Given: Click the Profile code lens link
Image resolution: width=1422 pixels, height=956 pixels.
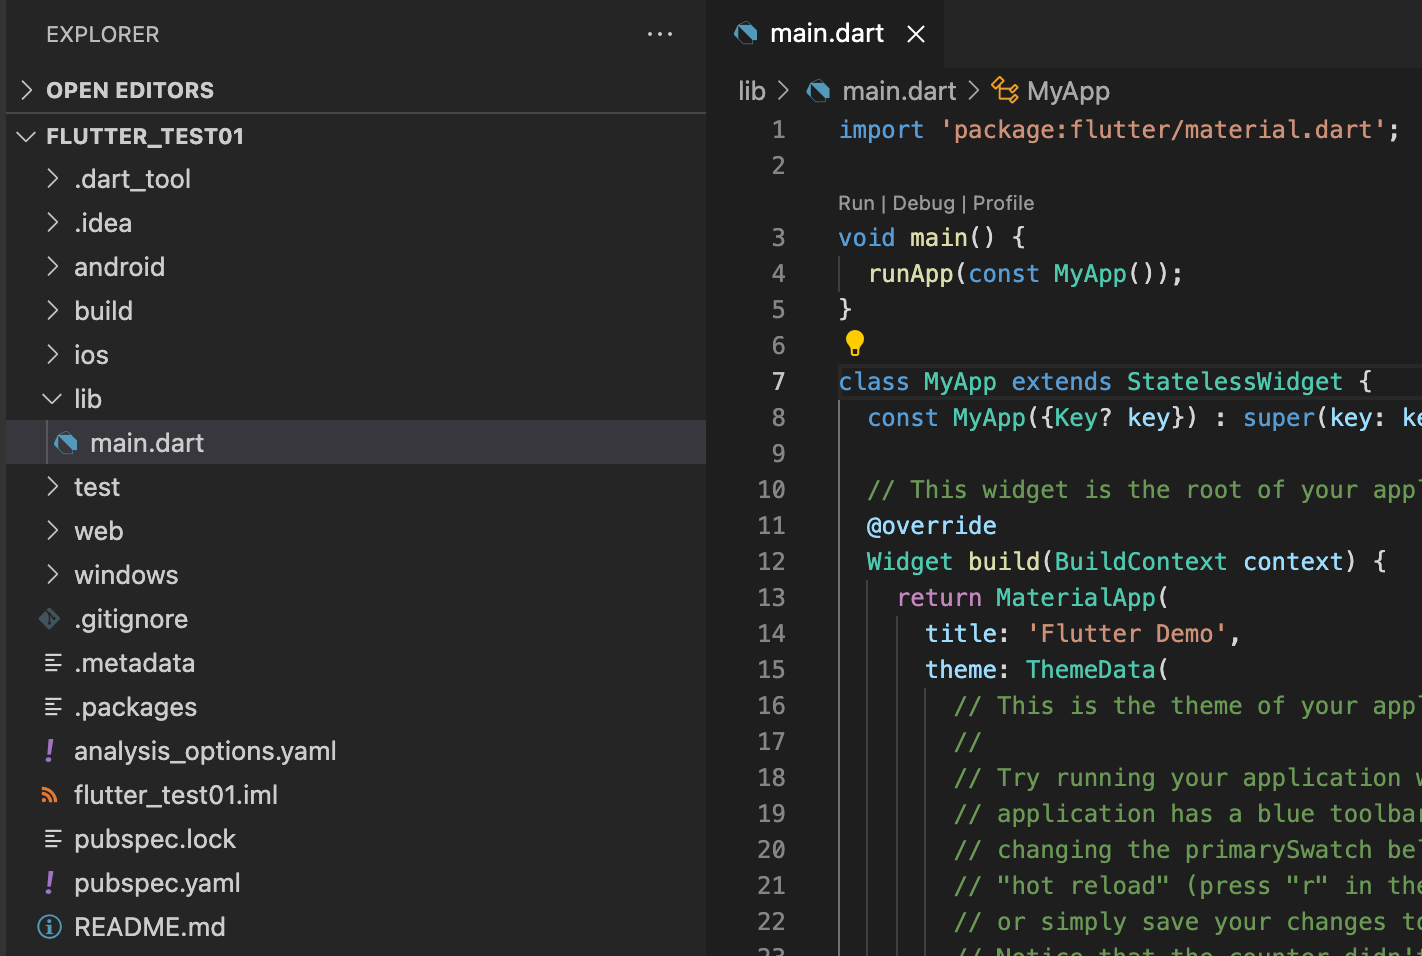Looking at the screenshot, I should [1003, 203].
